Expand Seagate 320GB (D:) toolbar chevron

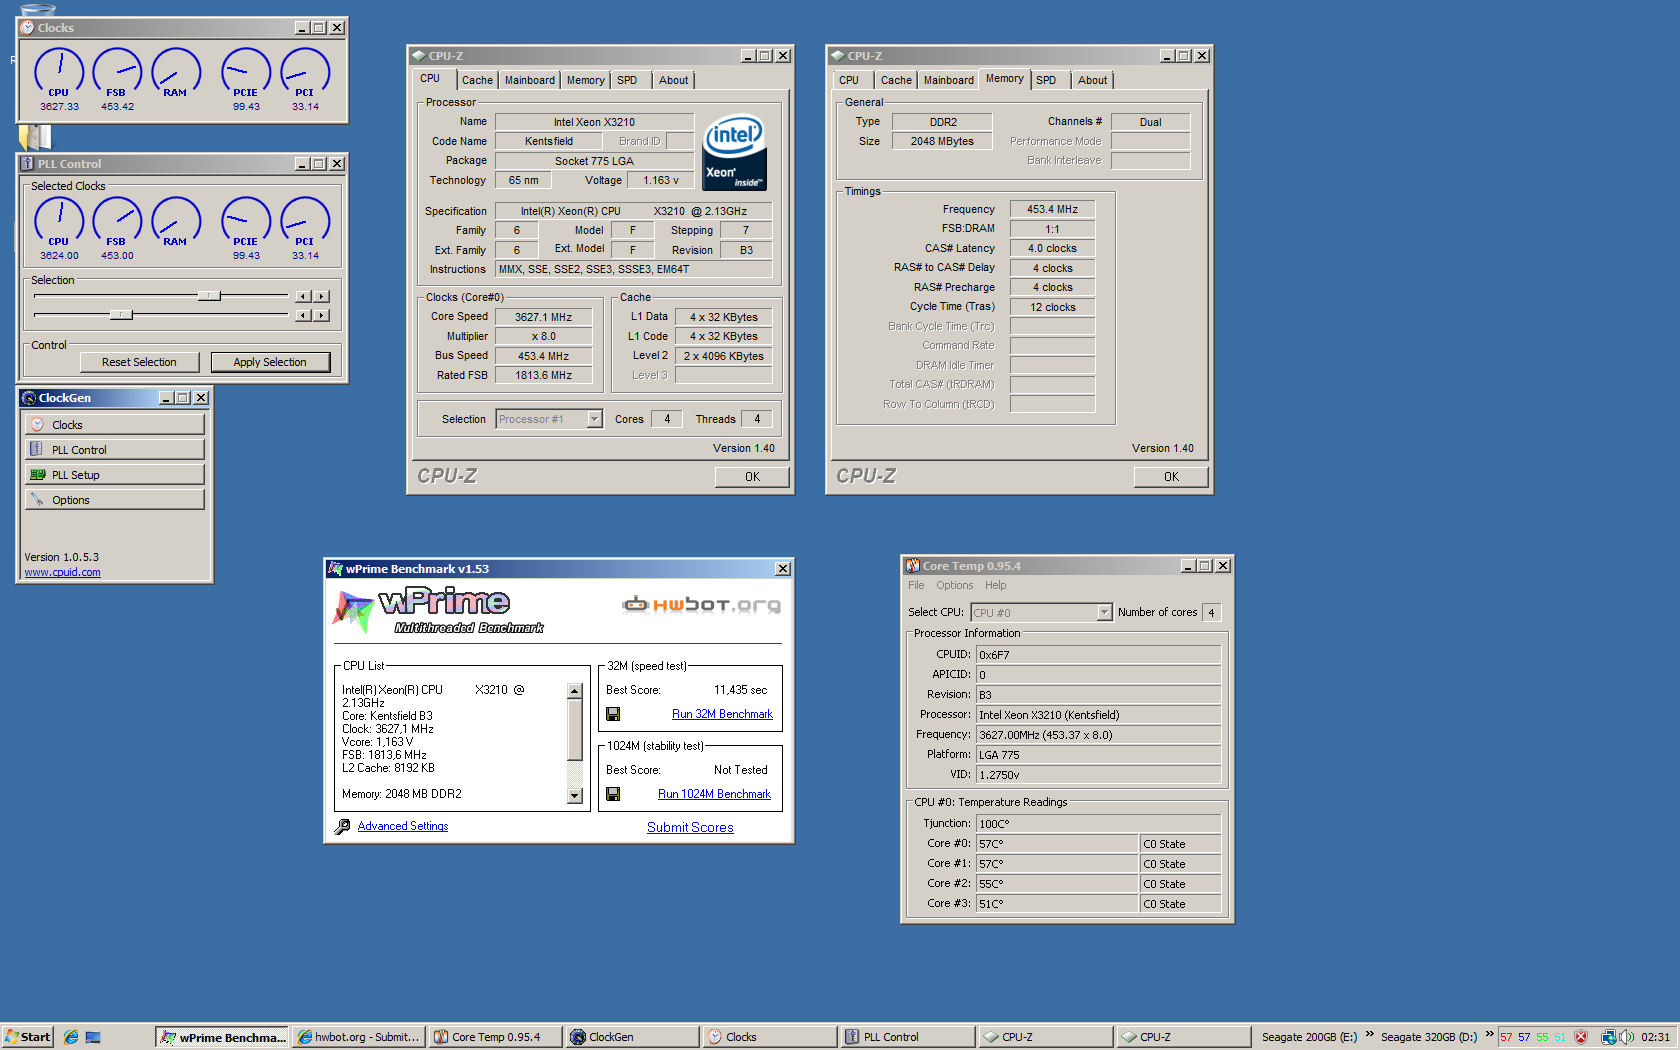click(1489, 1035)
